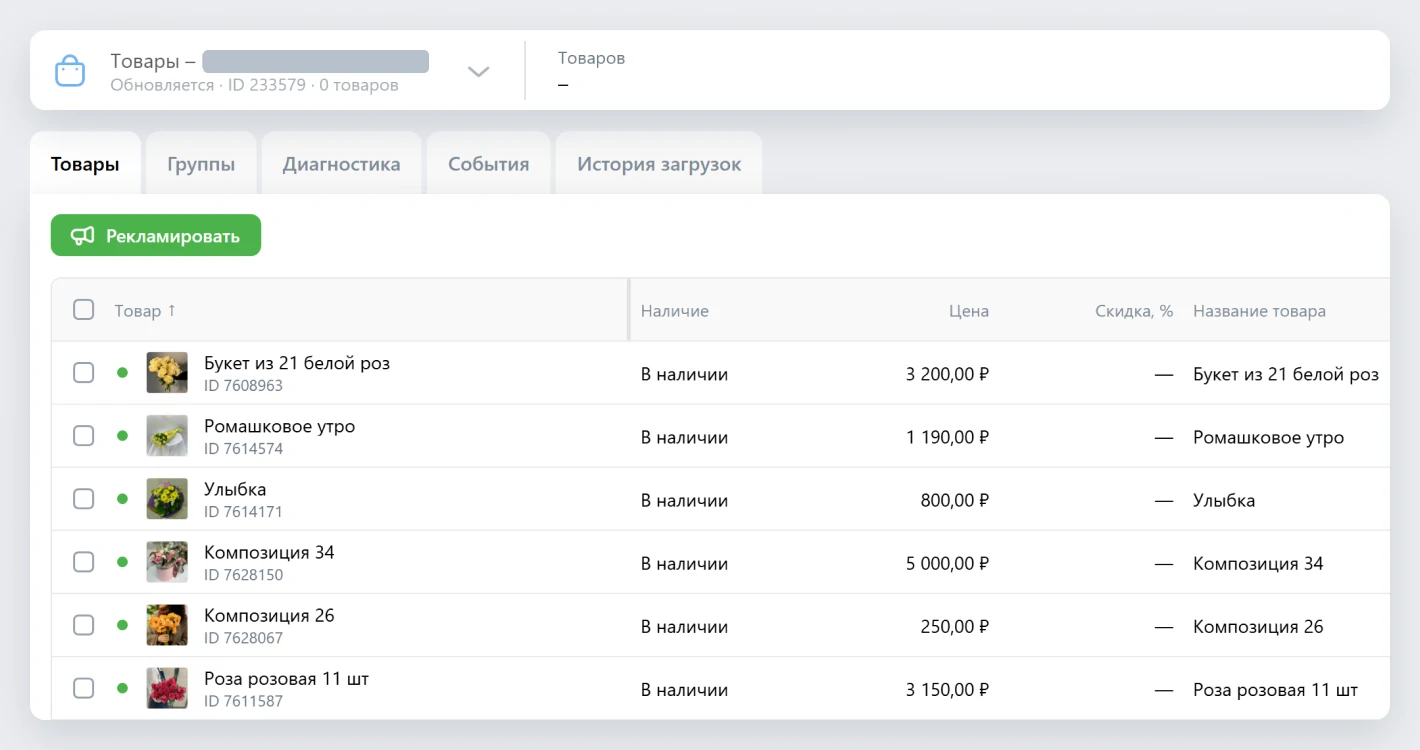Expand the catalog selector chevron

(479, 71)
